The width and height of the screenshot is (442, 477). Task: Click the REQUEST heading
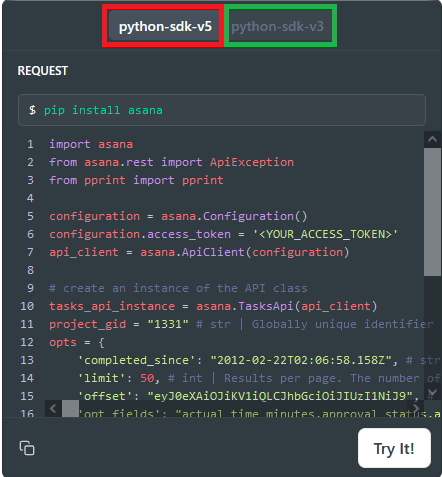pyautogui.click(x=43, y=71)
